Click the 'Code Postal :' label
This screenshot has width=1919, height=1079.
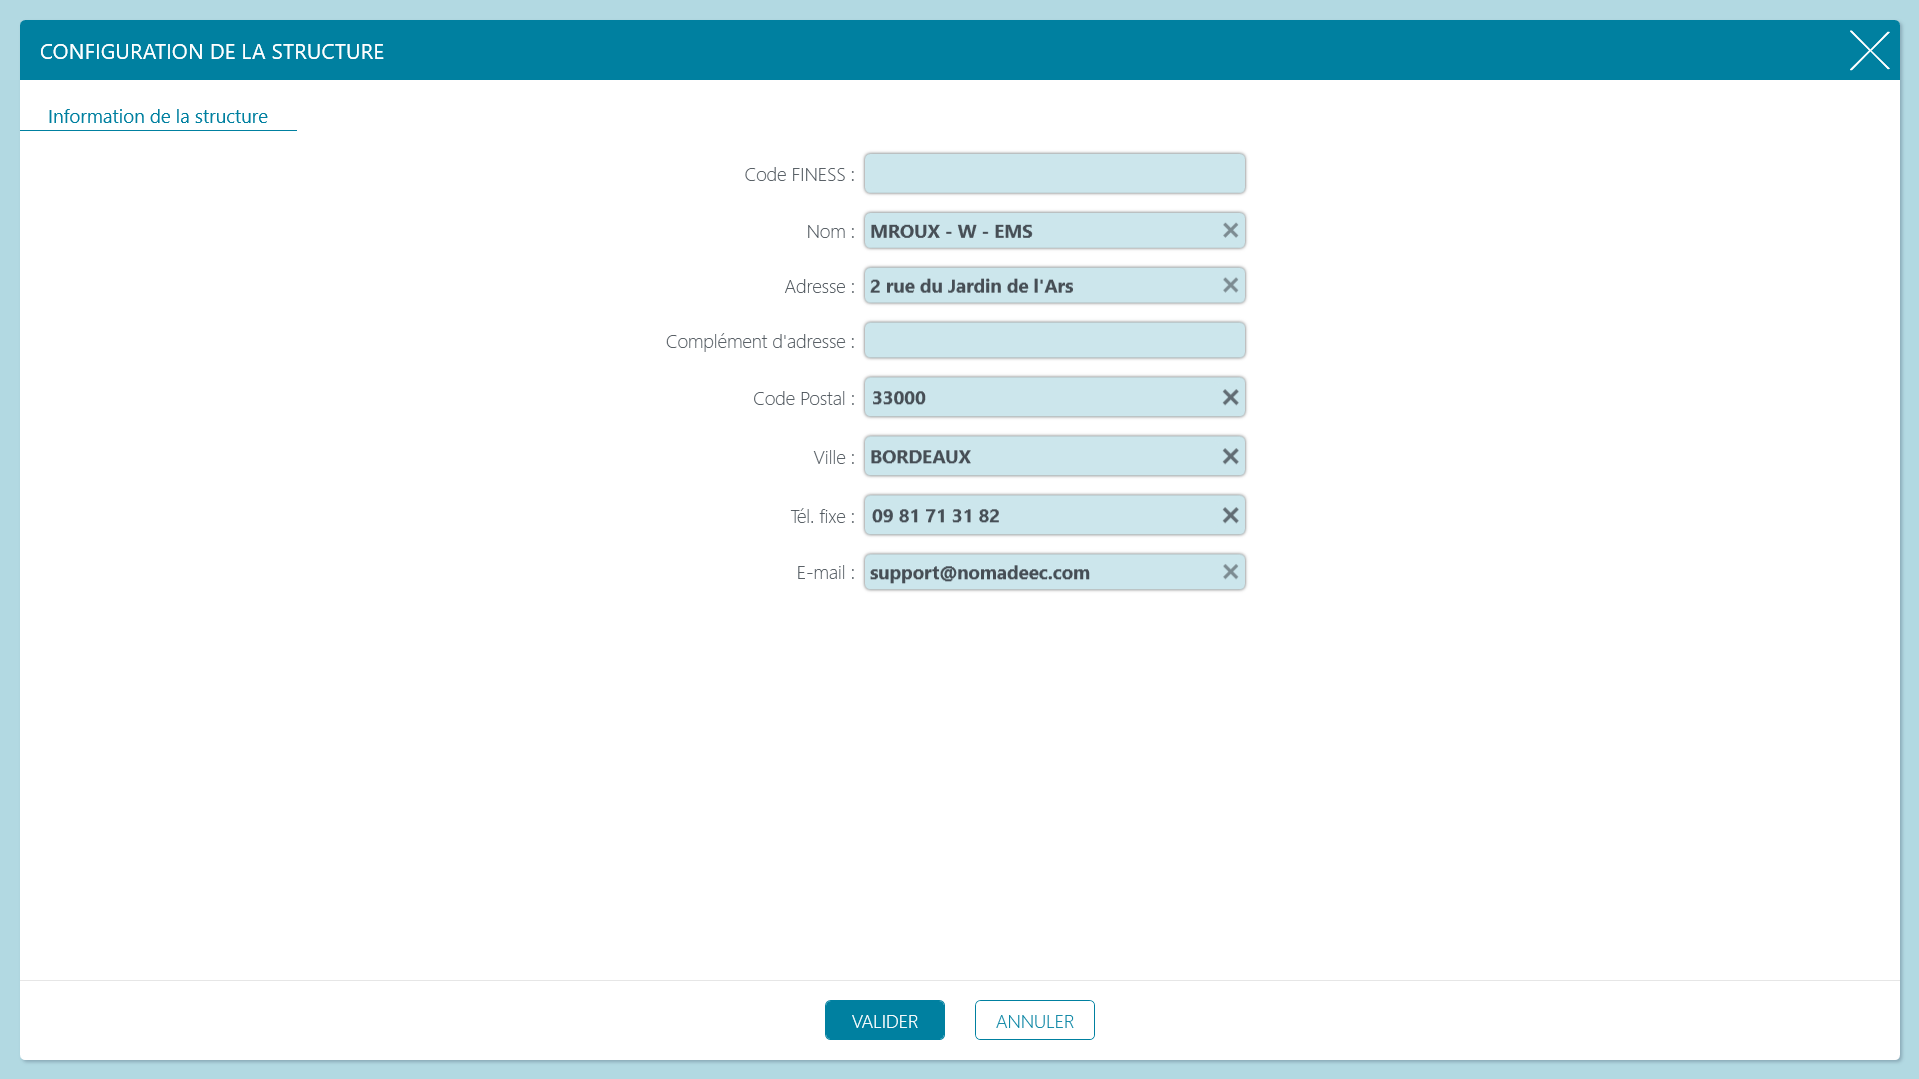pos(804,399)
